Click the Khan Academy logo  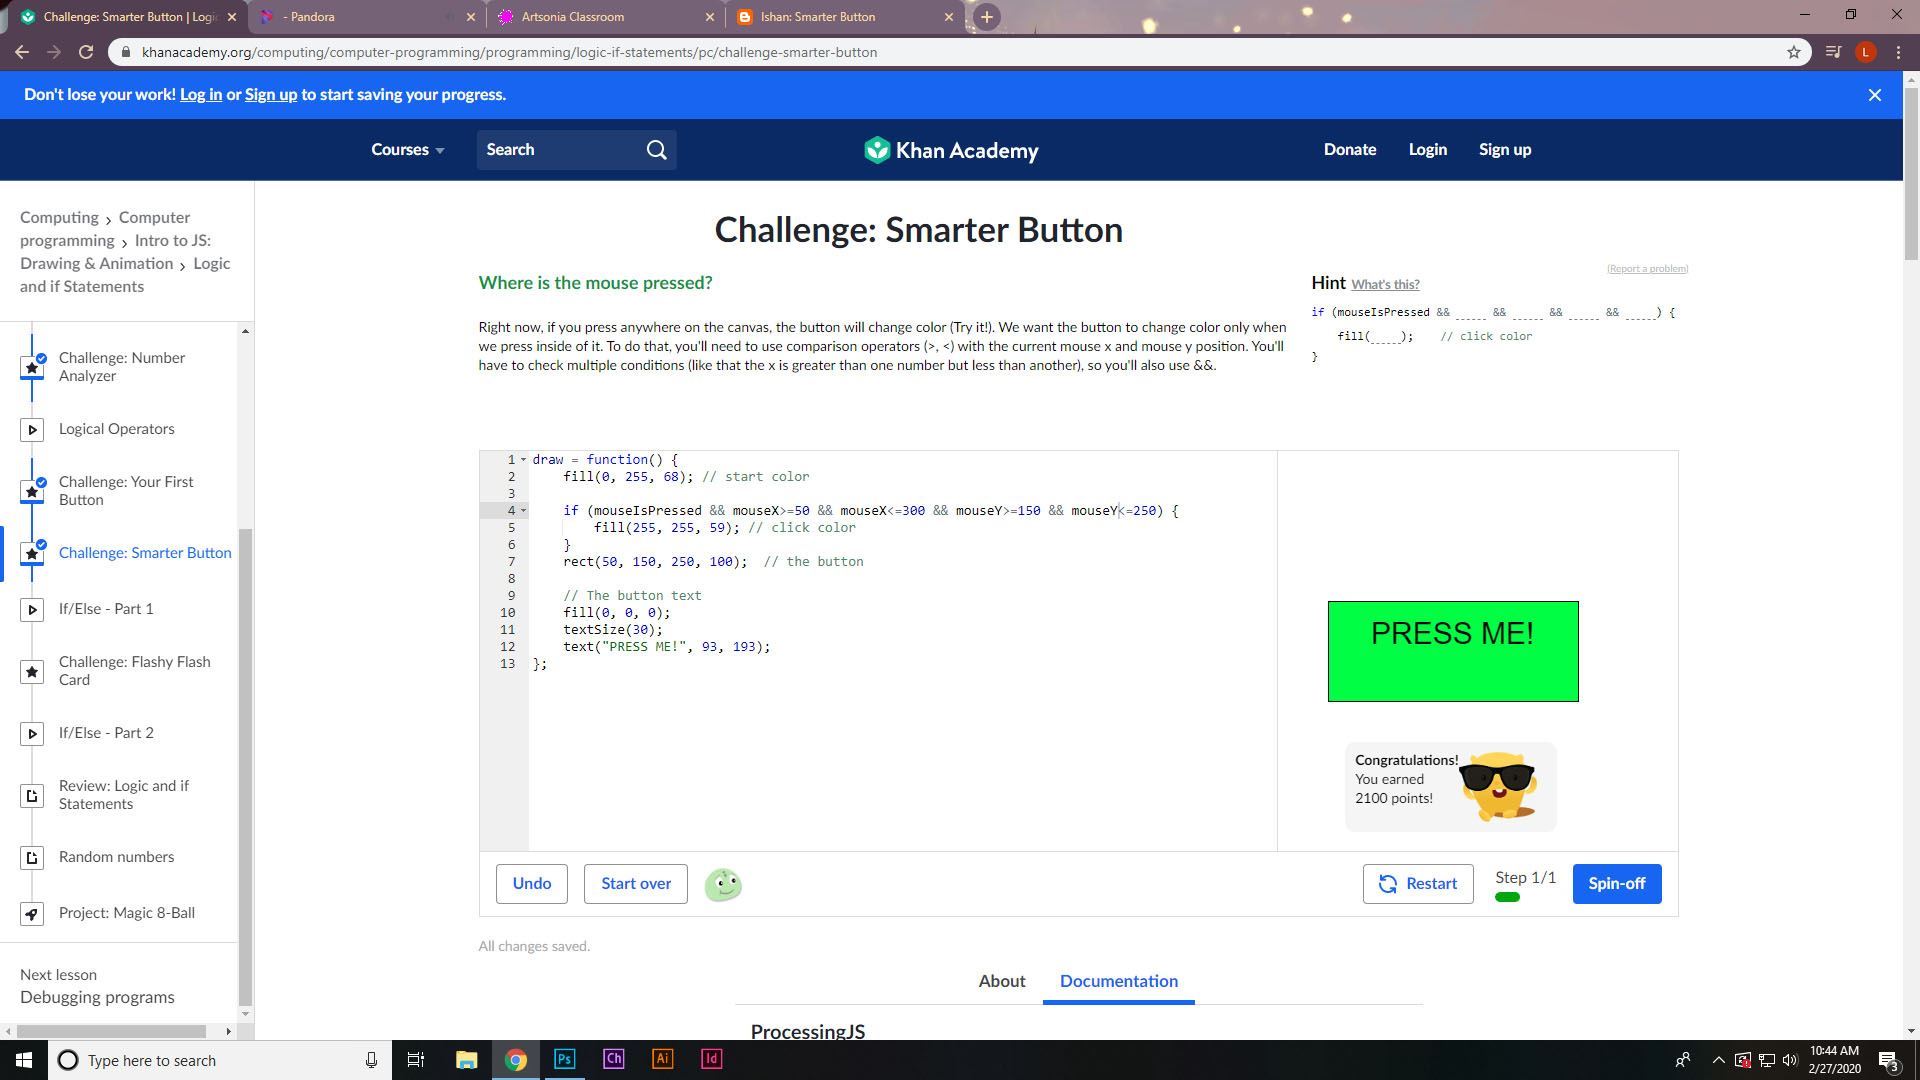(951, 150)
